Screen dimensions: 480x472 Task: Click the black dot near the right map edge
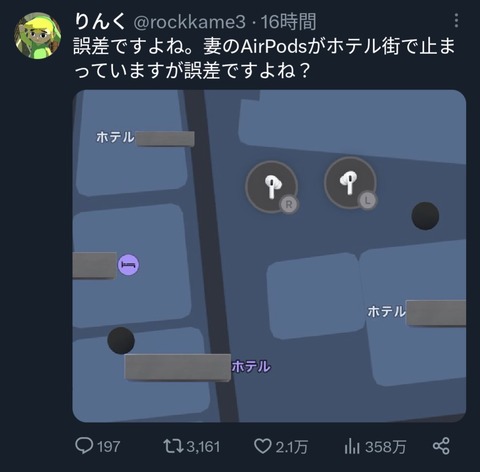[425, 216]
